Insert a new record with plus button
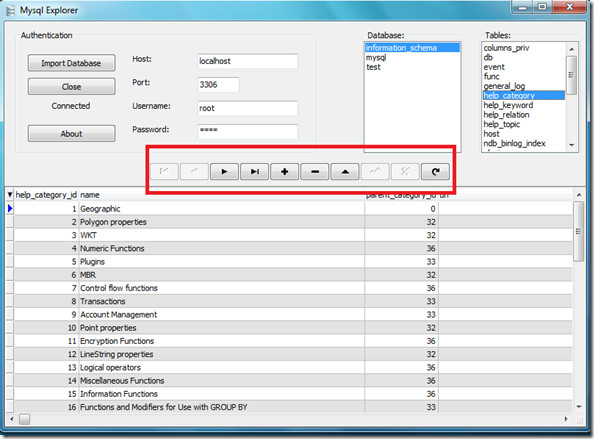This screenshot has height=439, width=594. 284,172
